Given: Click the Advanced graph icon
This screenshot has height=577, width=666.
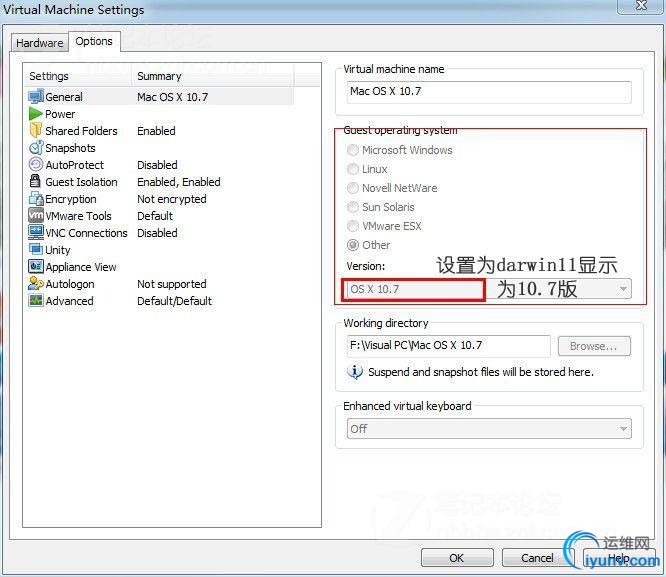Looking at the screenshot, I should point(36,300).
